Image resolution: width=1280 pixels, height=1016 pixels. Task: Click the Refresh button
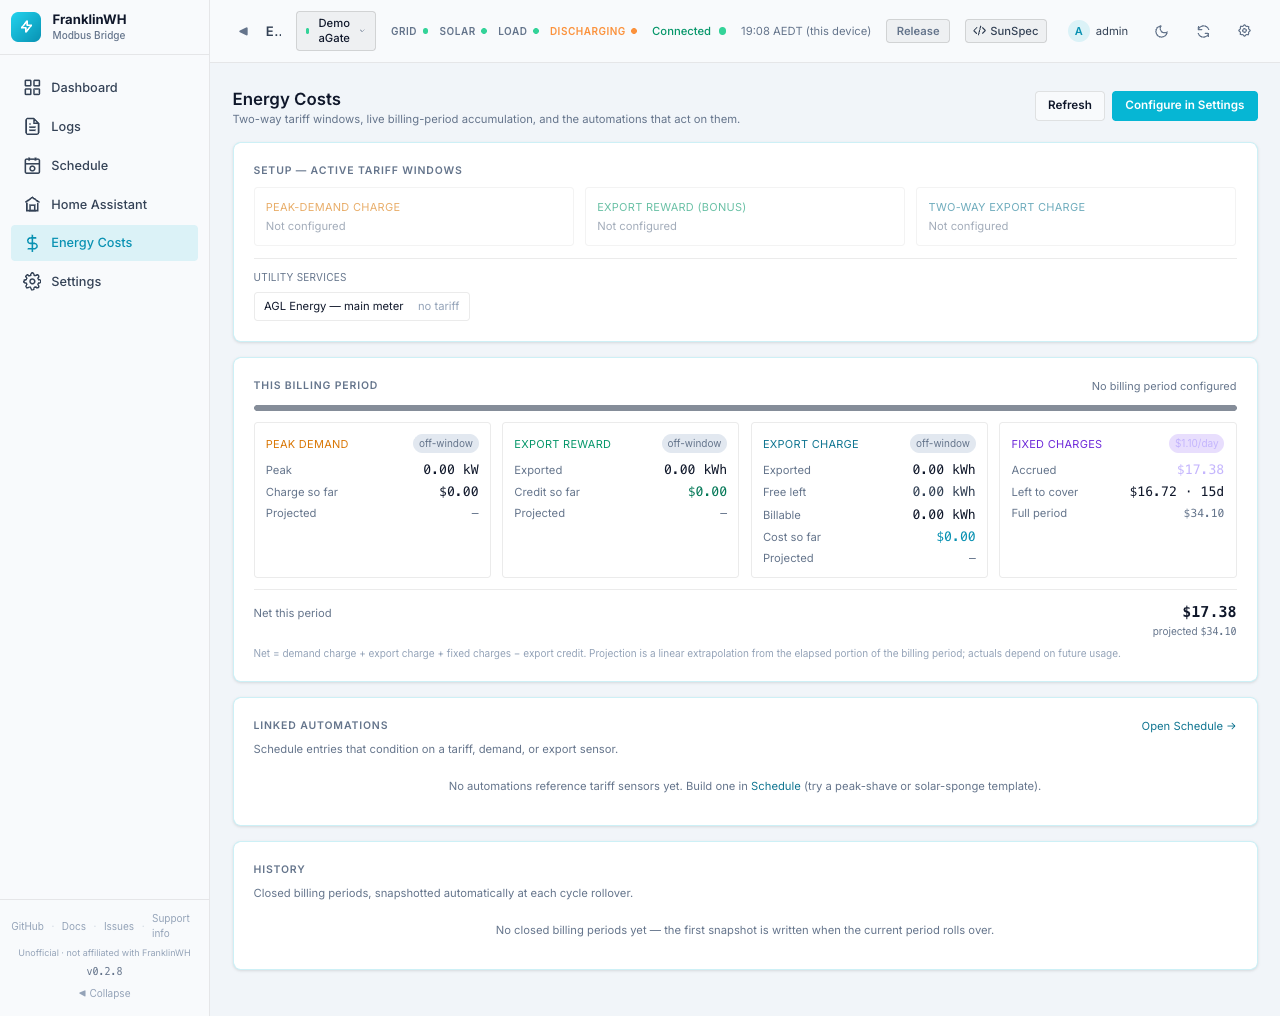[1070, 106]
